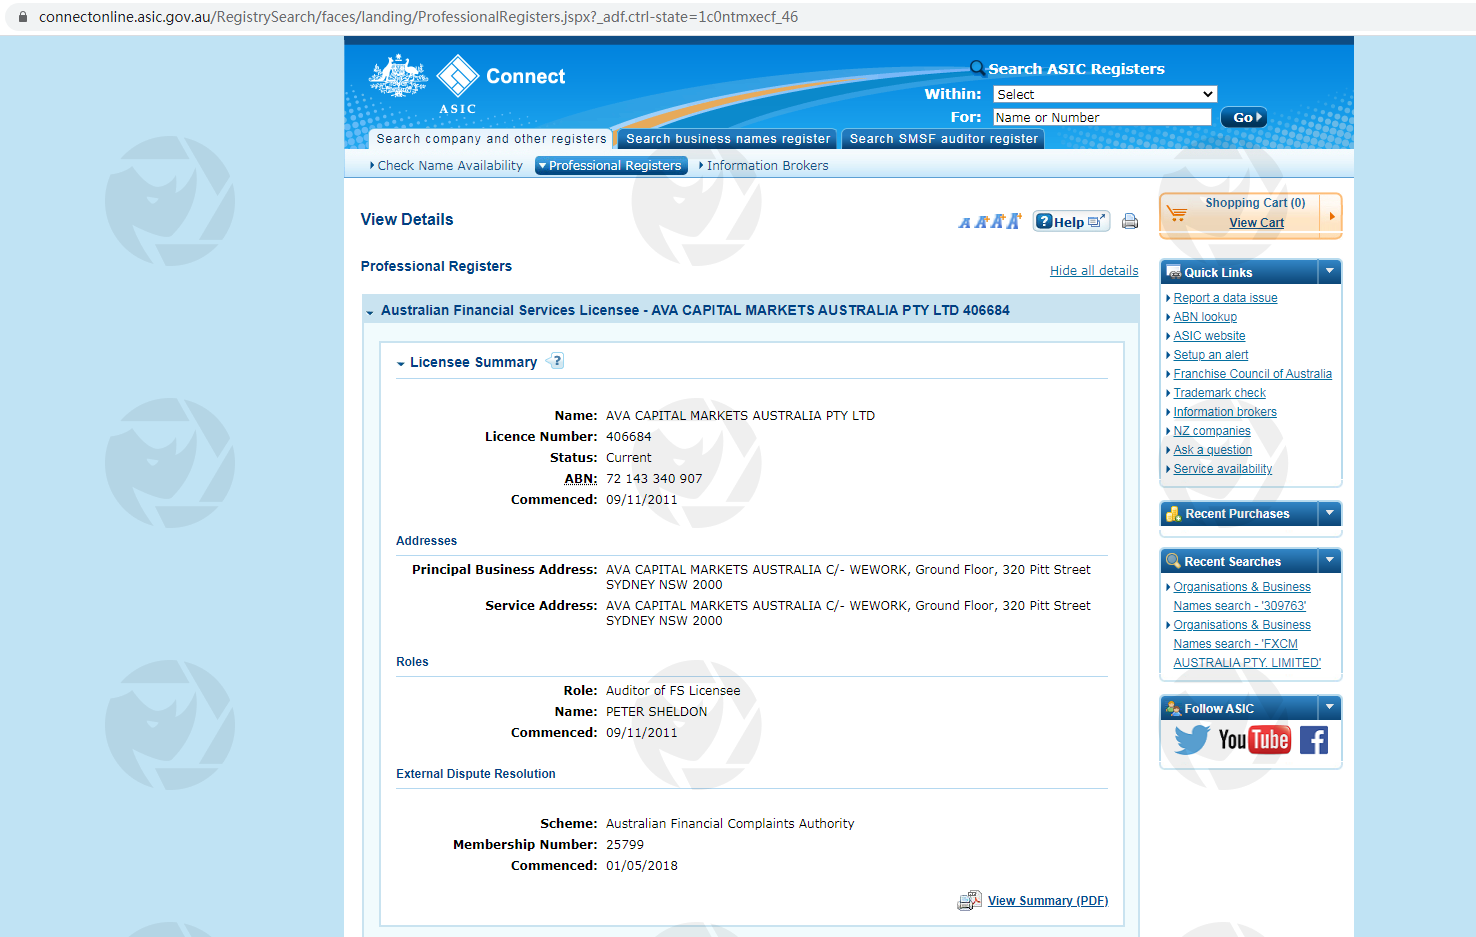Click the Licensee Summary help question icon
The height and width of the screenshot is (937, 1476).
tap(557, 361)
